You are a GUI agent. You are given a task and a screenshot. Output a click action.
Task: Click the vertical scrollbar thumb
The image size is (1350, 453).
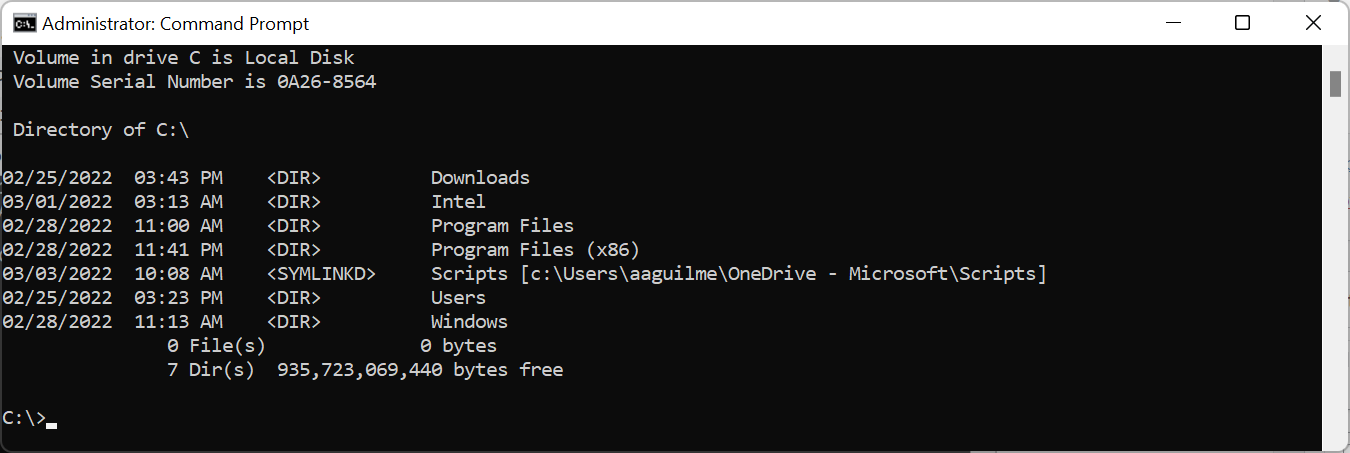tap(1335, 84)
